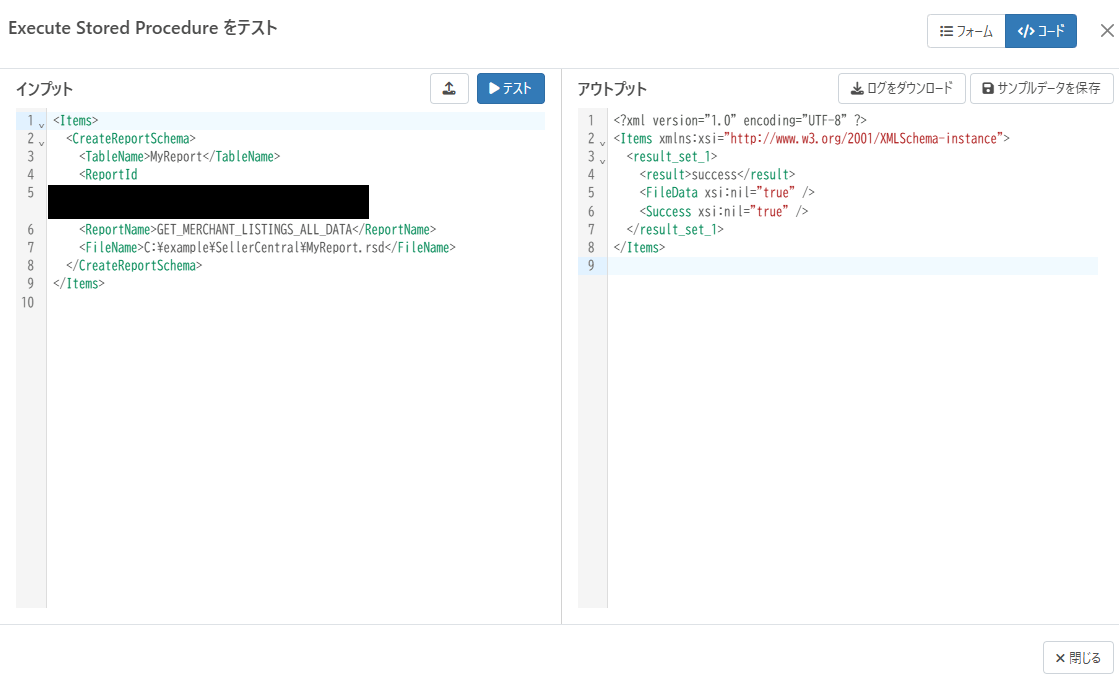Click the Success xsi:nil line
This screenshot has width=1119, height=678.
tap(724, 211)
